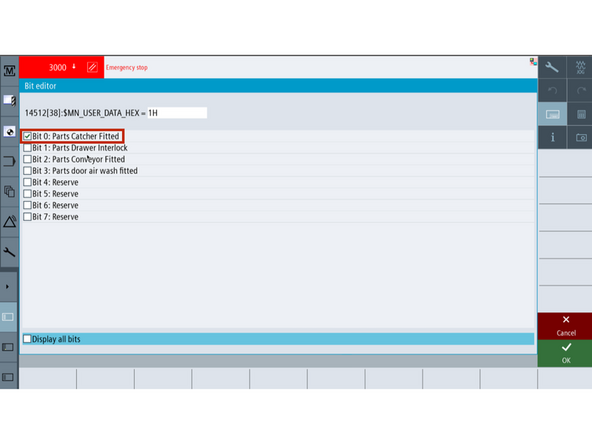Click the Emergency stop alarm text
Viewport: 592px width, 444px height.
coord(126,68)
